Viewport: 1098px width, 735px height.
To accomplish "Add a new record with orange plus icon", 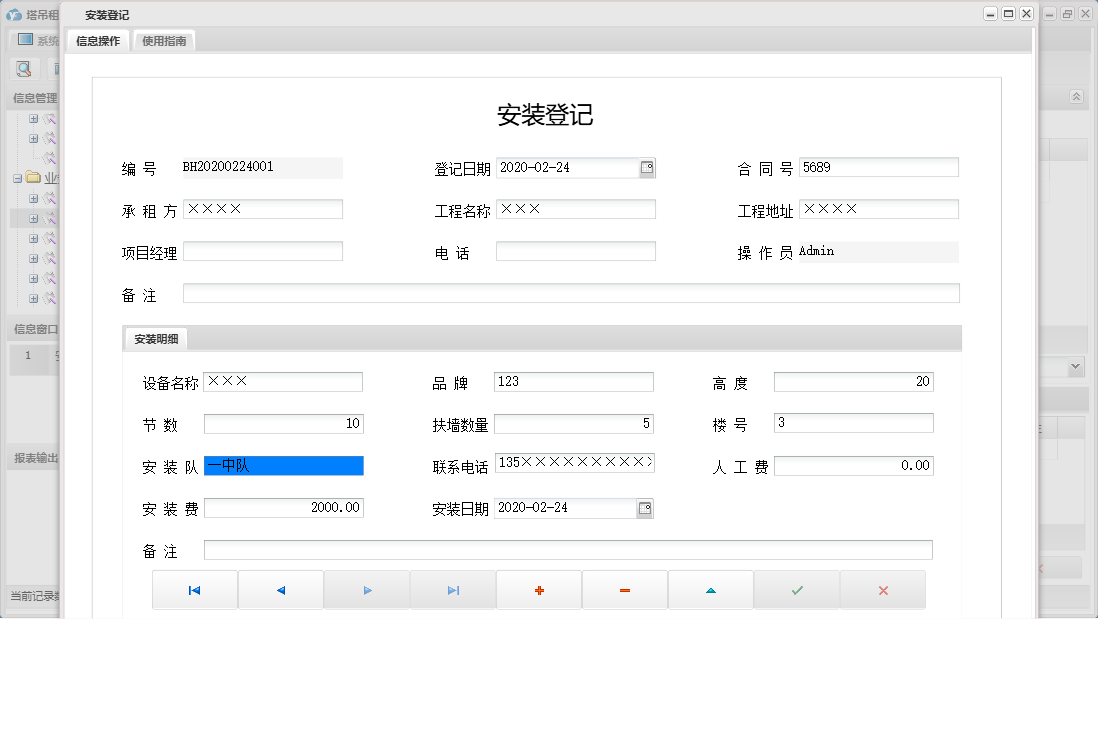I will (538, 590).
